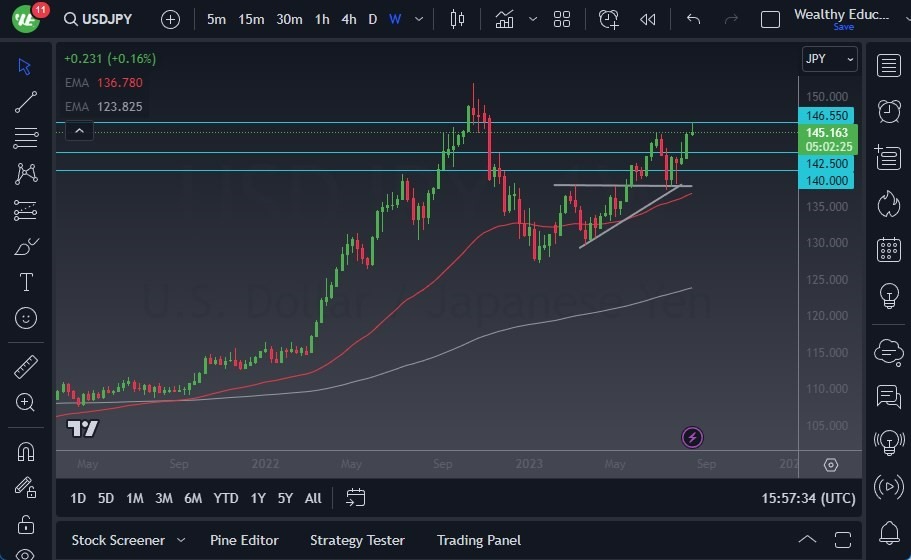Toggle stay in drawing mode

click(x=26, y=487)
